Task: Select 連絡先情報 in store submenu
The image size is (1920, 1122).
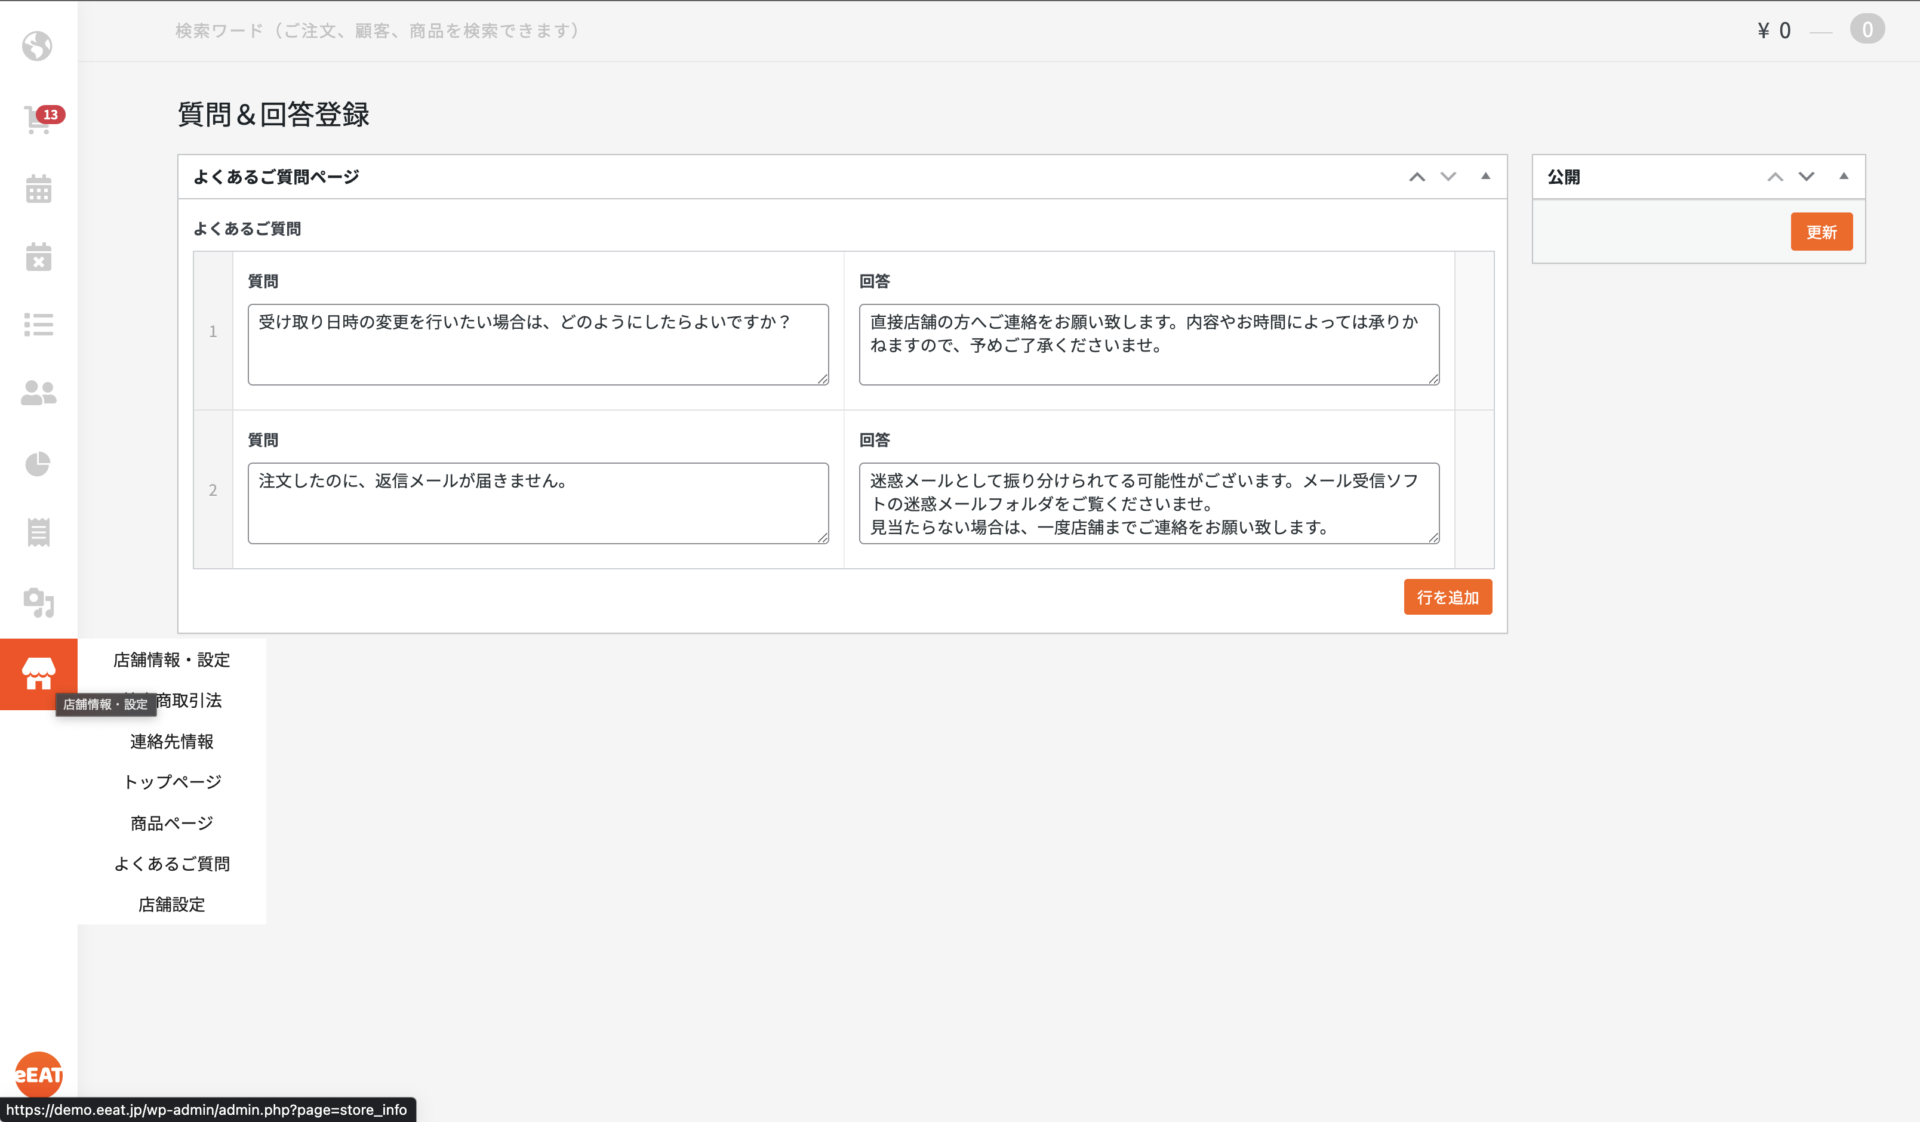Action: [171, 741]
